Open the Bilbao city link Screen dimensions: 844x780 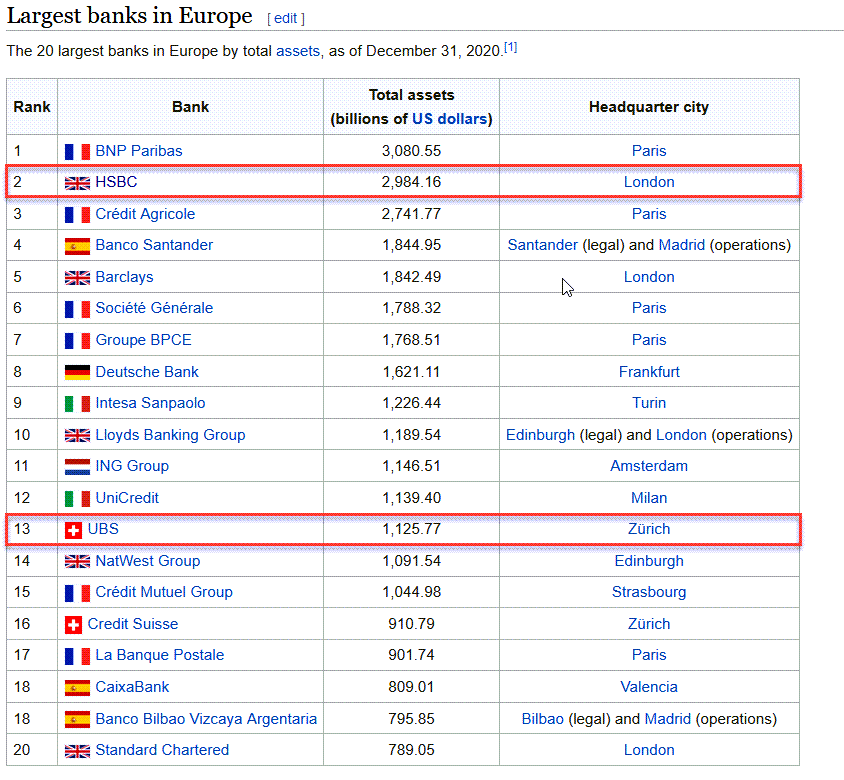click(x=543, y=719)
